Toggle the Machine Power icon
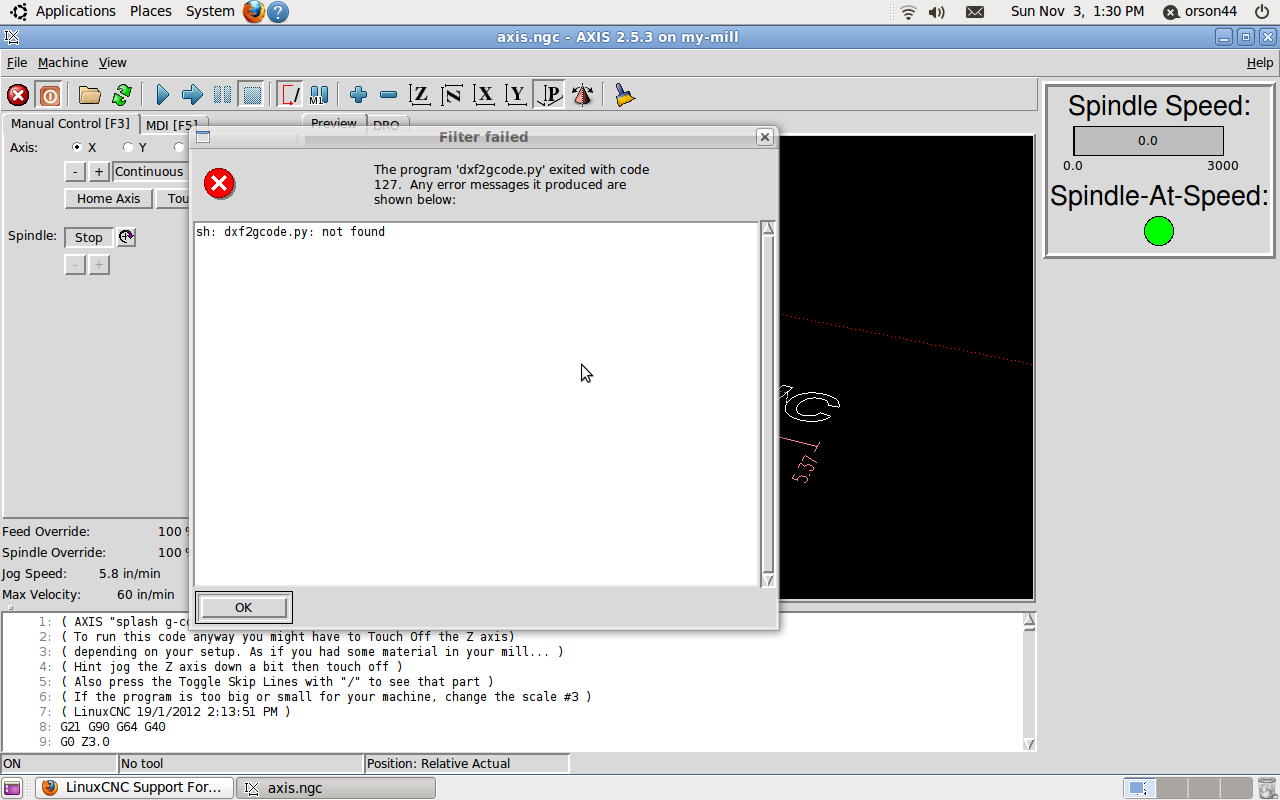 click(49, 95)
